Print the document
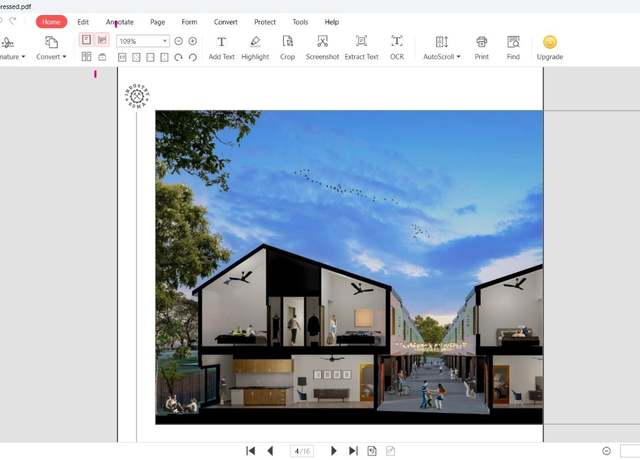Viewport: 640px width, 460px height. click(x=482, y=48)
